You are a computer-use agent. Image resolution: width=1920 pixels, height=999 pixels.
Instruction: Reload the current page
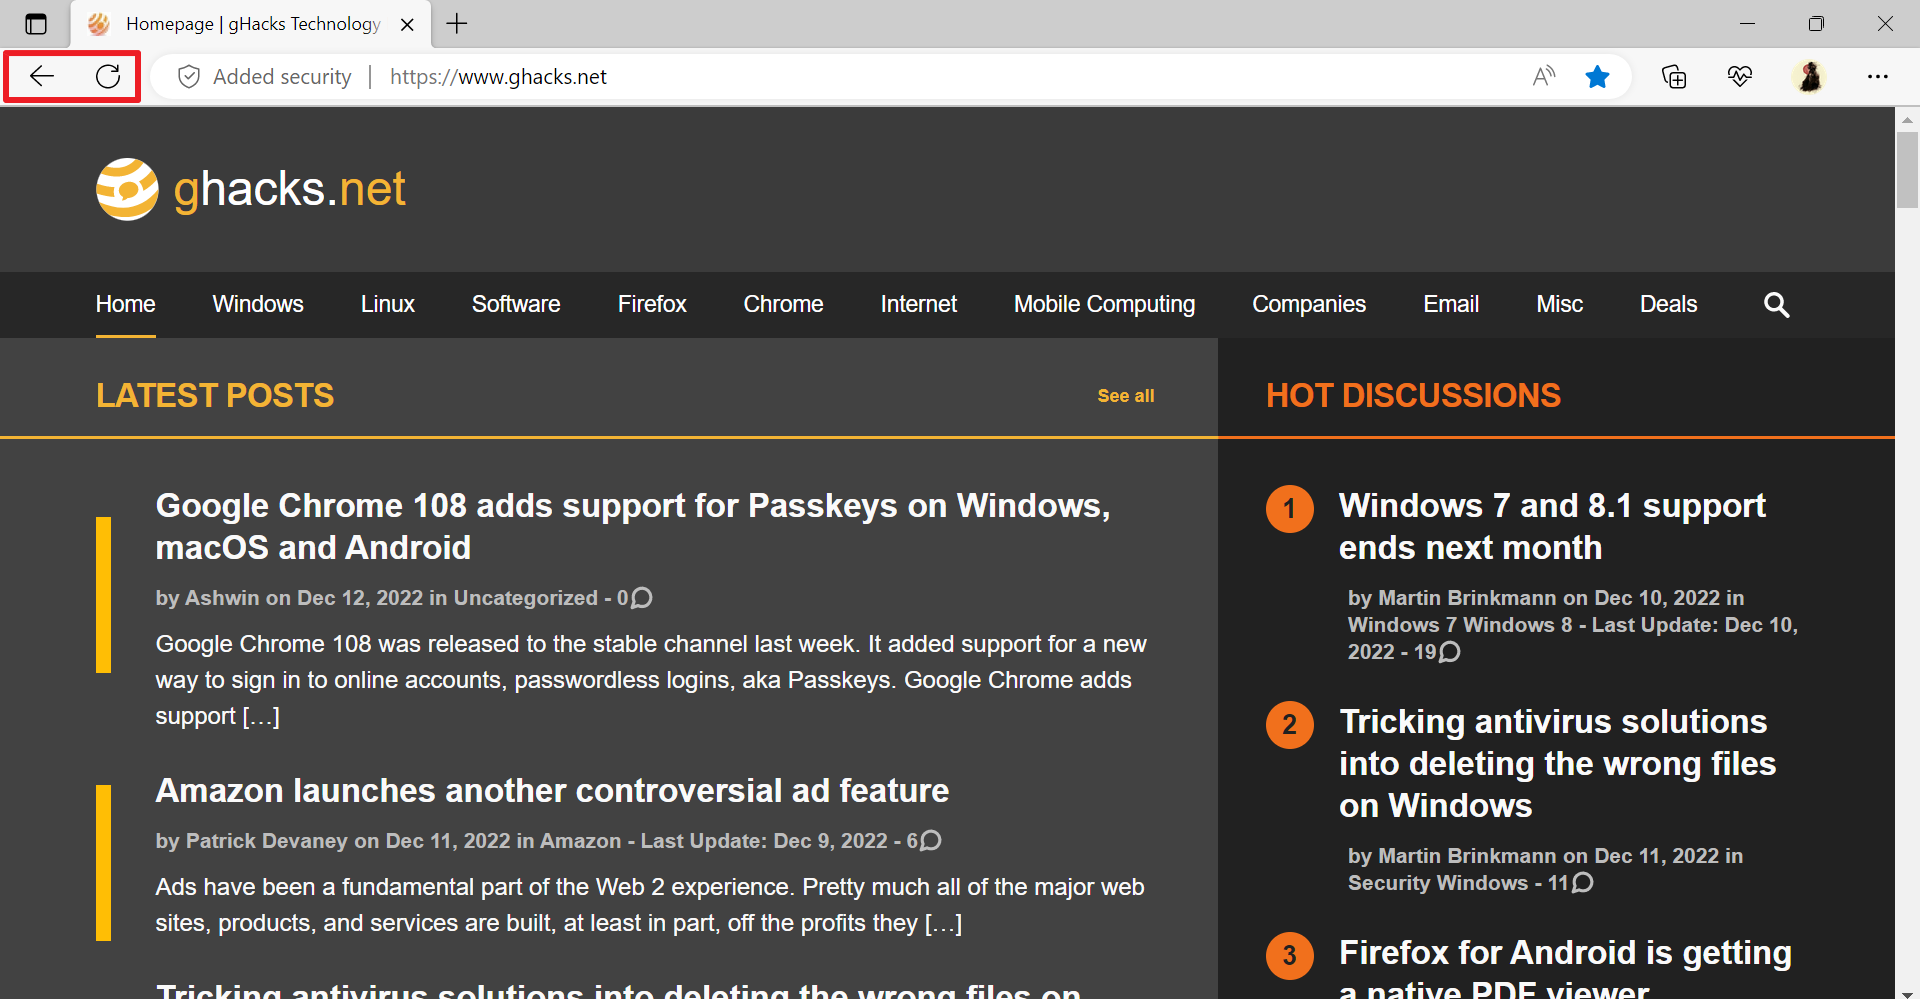pos(108,76)
